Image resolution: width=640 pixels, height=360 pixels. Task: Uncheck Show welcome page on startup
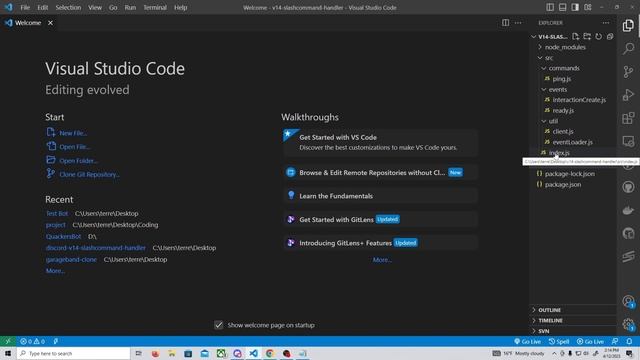click(219, 325)
